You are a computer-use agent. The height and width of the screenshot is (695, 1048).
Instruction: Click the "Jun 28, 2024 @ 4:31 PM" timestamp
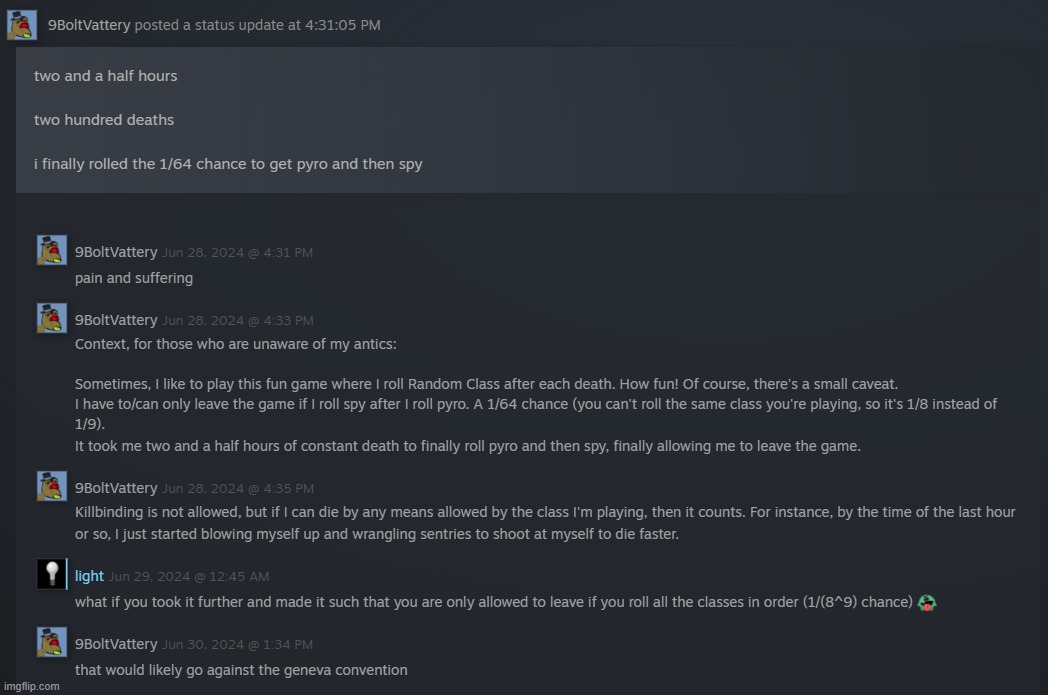point(237,253)
